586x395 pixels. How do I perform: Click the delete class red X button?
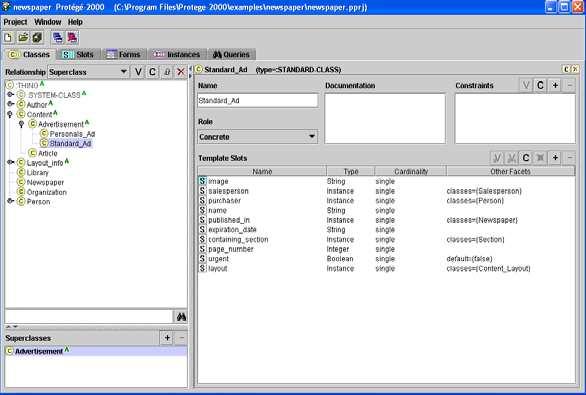click(181, 72)
